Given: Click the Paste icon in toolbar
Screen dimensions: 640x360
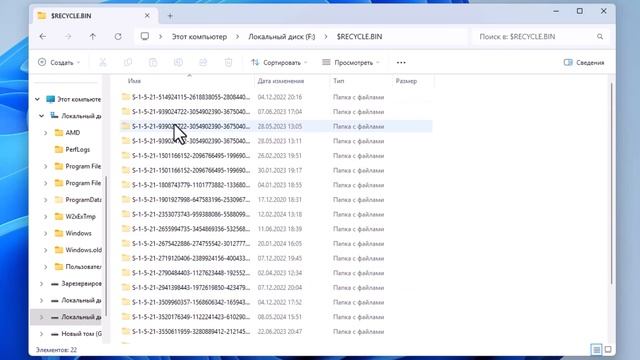Looking at the screenshot, I should pyautogui.click(x=153, y=62).
